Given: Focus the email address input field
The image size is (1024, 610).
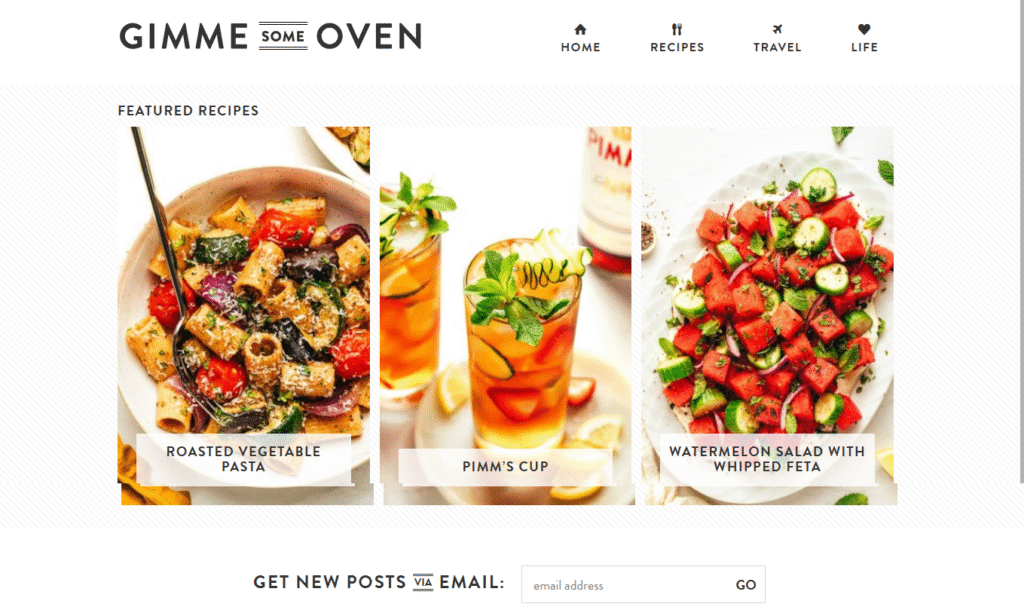Looking at the screenshot, I should [x=624, y=585].
